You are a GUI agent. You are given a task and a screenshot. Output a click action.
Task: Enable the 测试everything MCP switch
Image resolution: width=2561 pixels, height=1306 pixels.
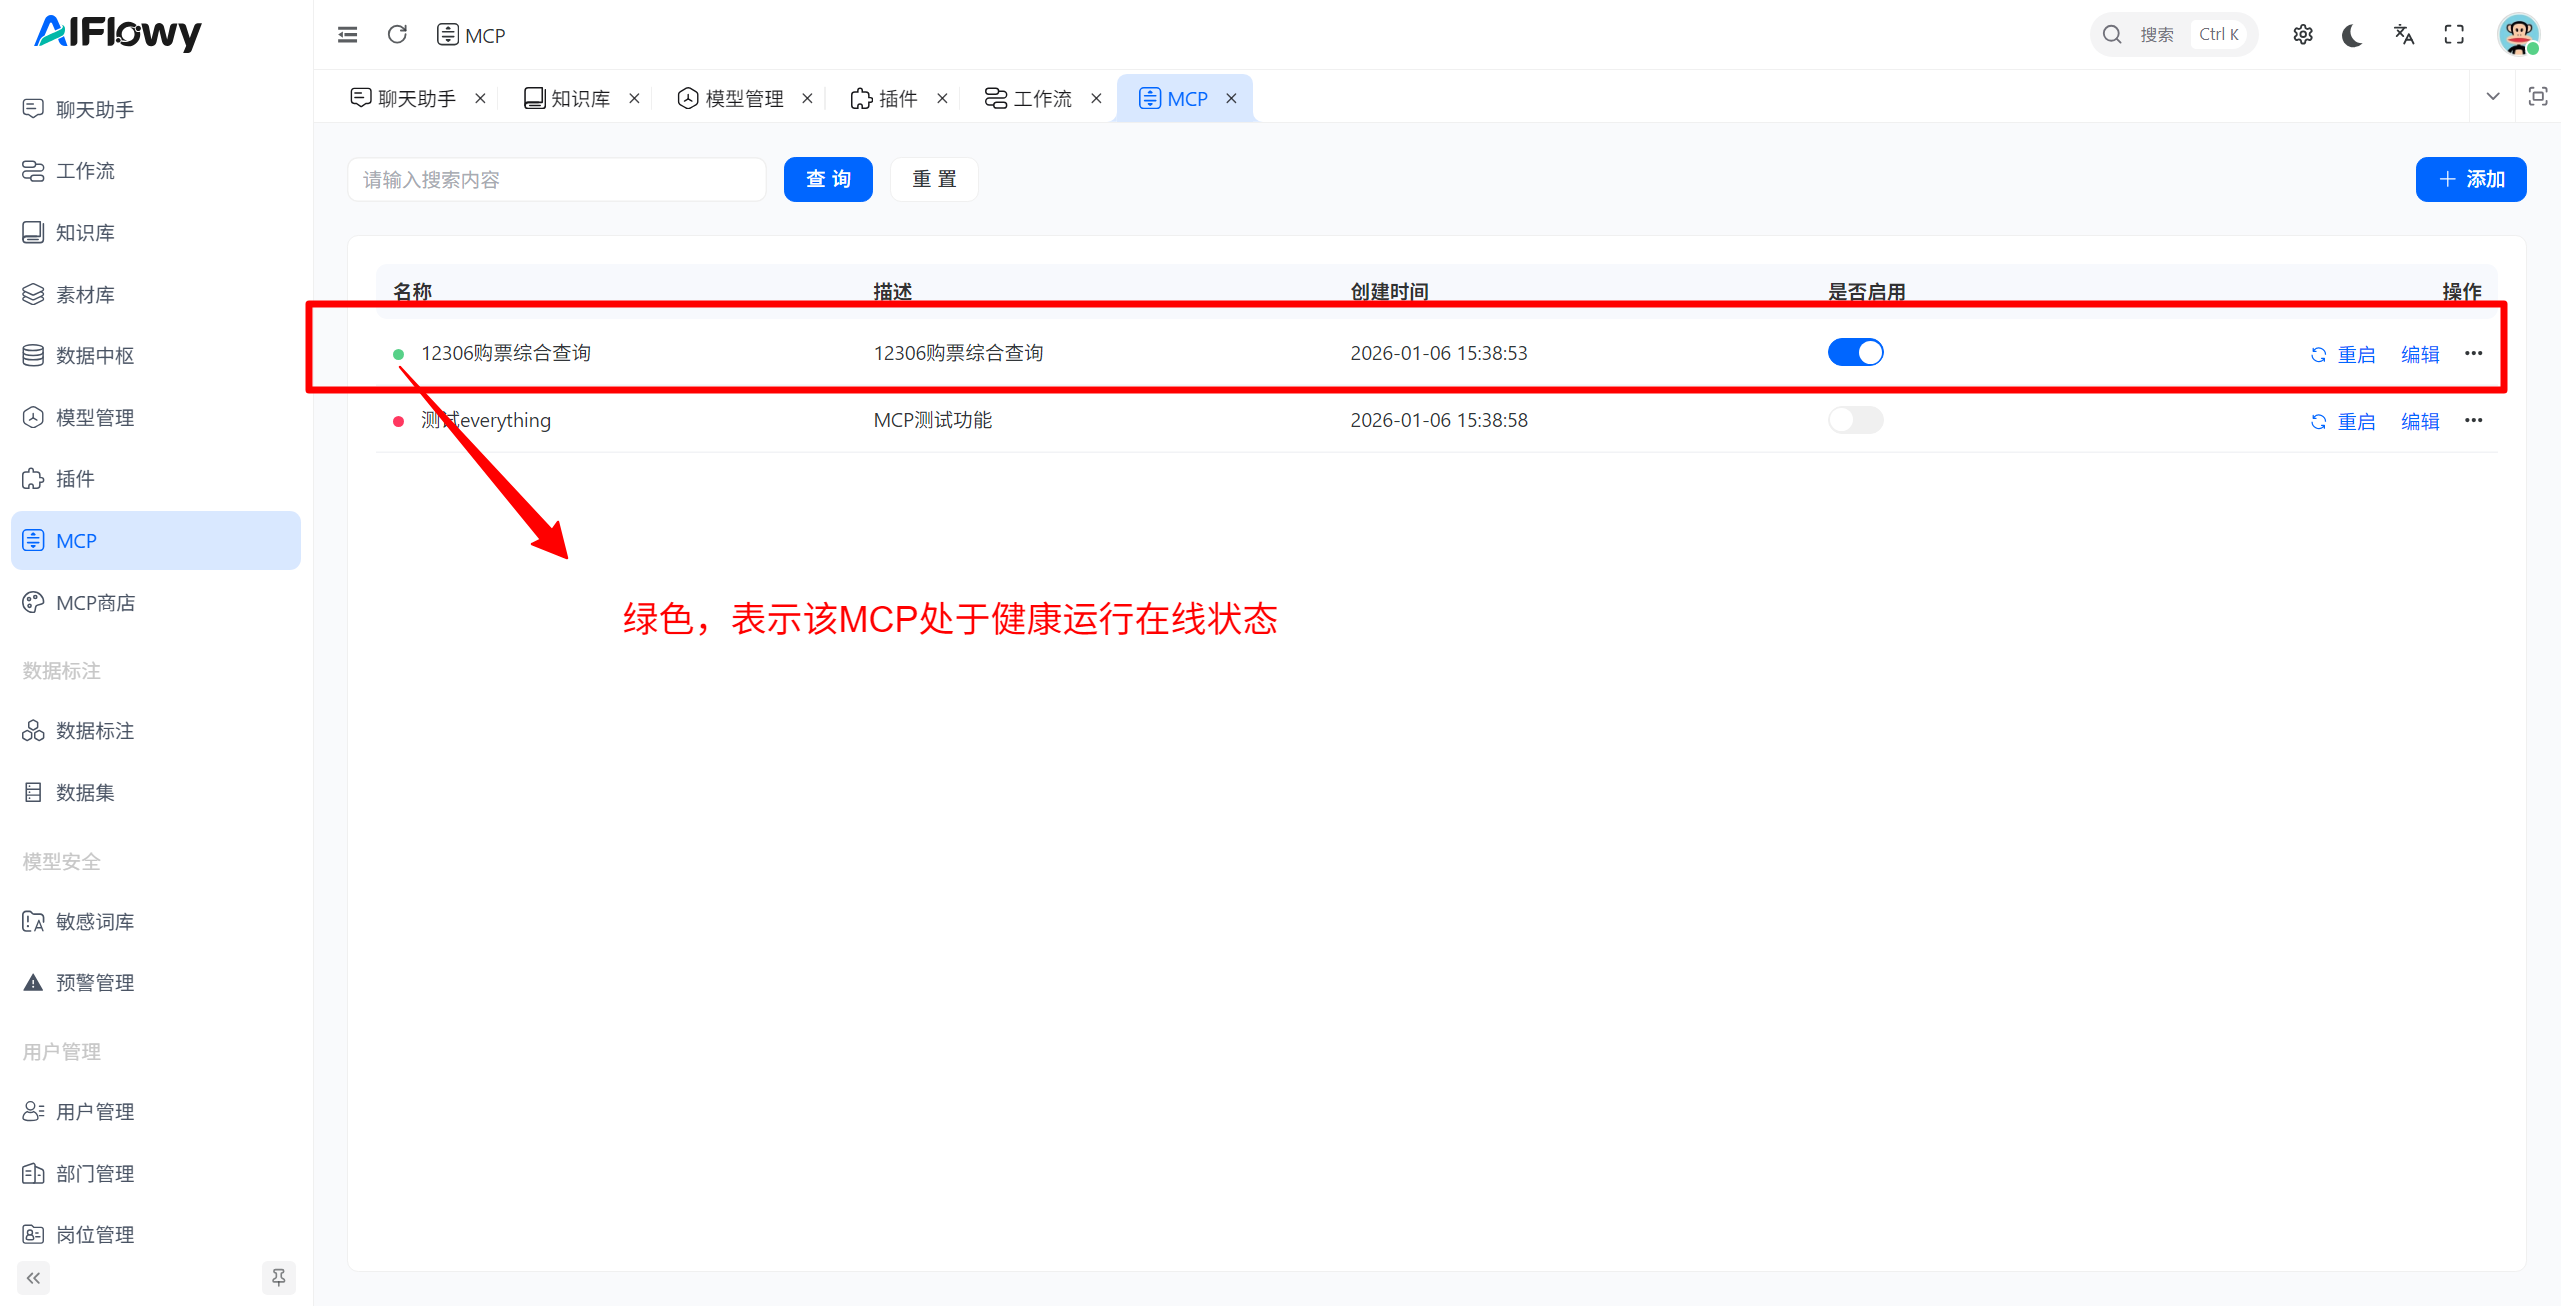1855,420
